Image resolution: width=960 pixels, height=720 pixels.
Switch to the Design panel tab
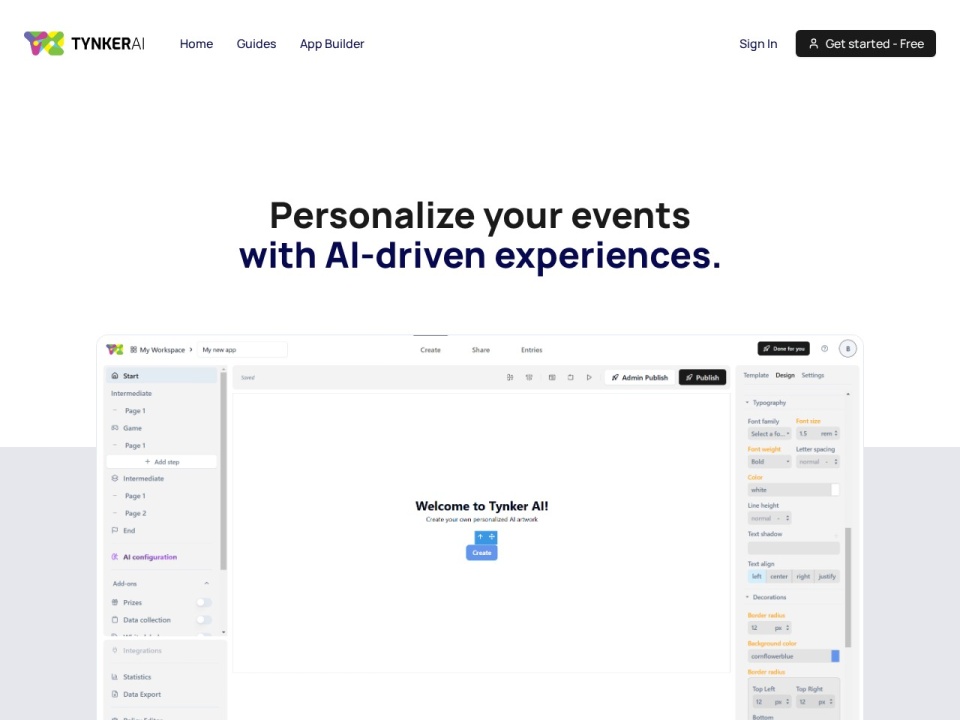785,375
